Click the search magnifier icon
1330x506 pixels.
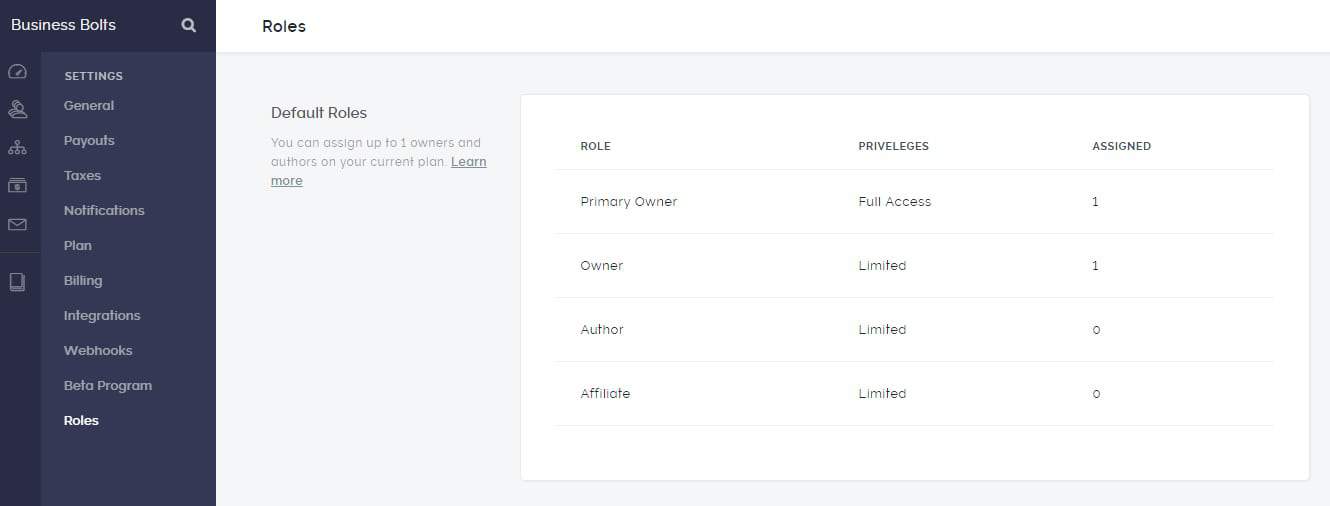(189, 26)
